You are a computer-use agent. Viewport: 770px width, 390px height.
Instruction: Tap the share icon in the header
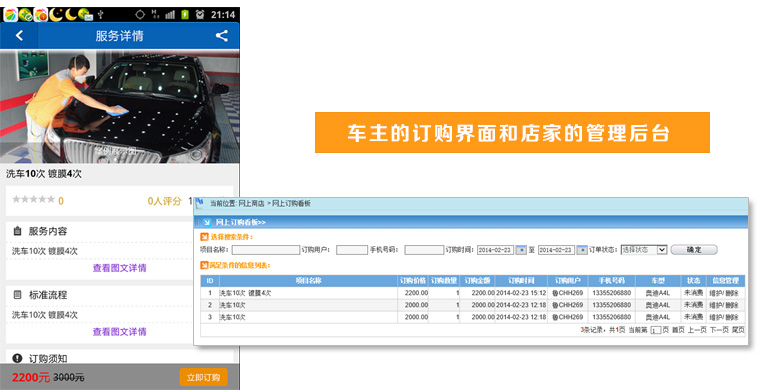[221, 35]
